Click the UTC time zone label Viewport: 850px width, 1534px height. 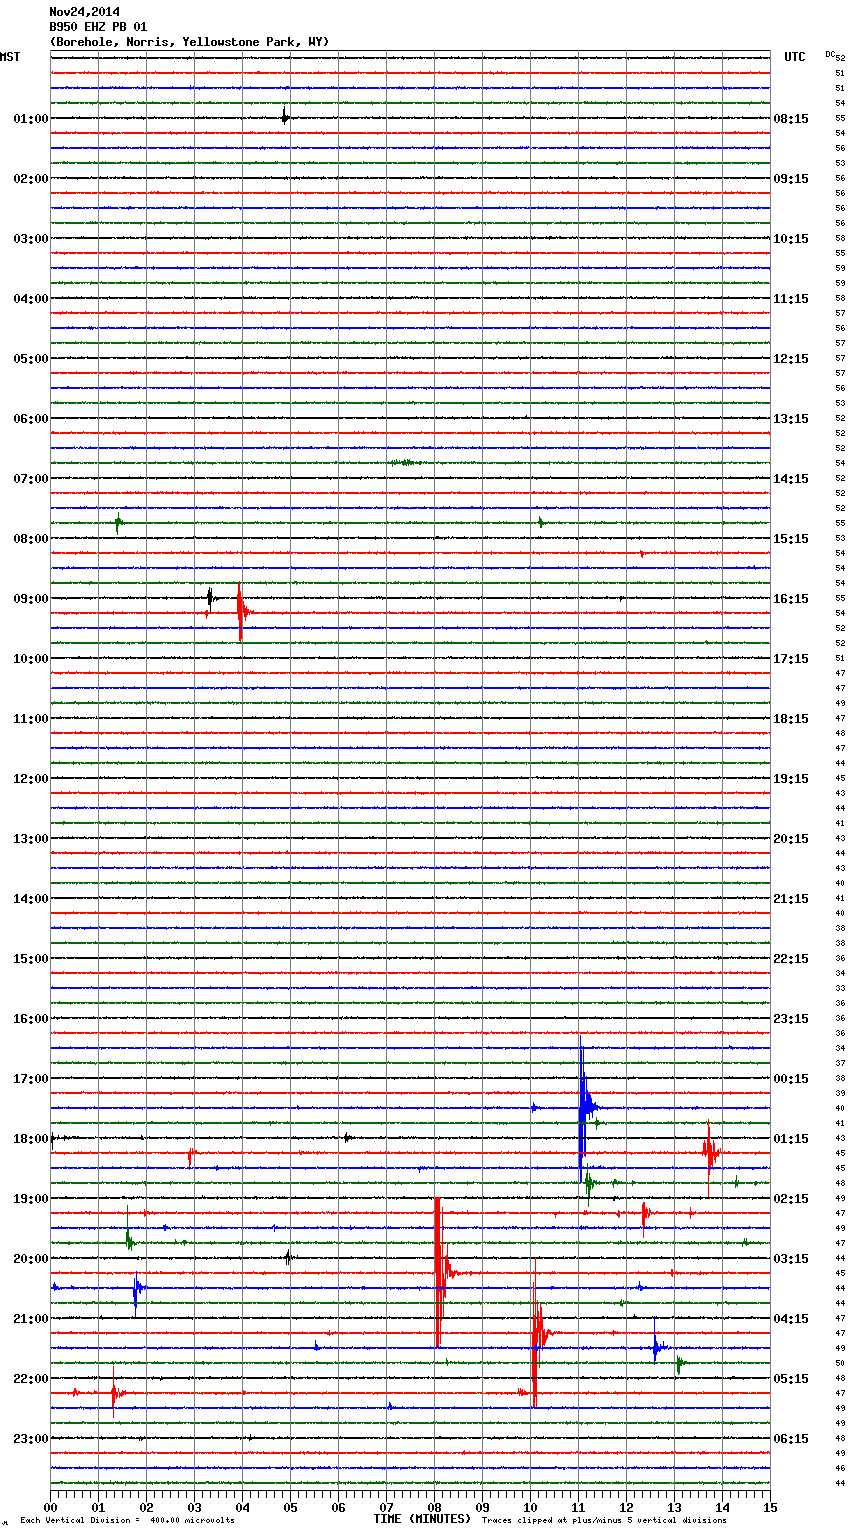coord(795,57)
